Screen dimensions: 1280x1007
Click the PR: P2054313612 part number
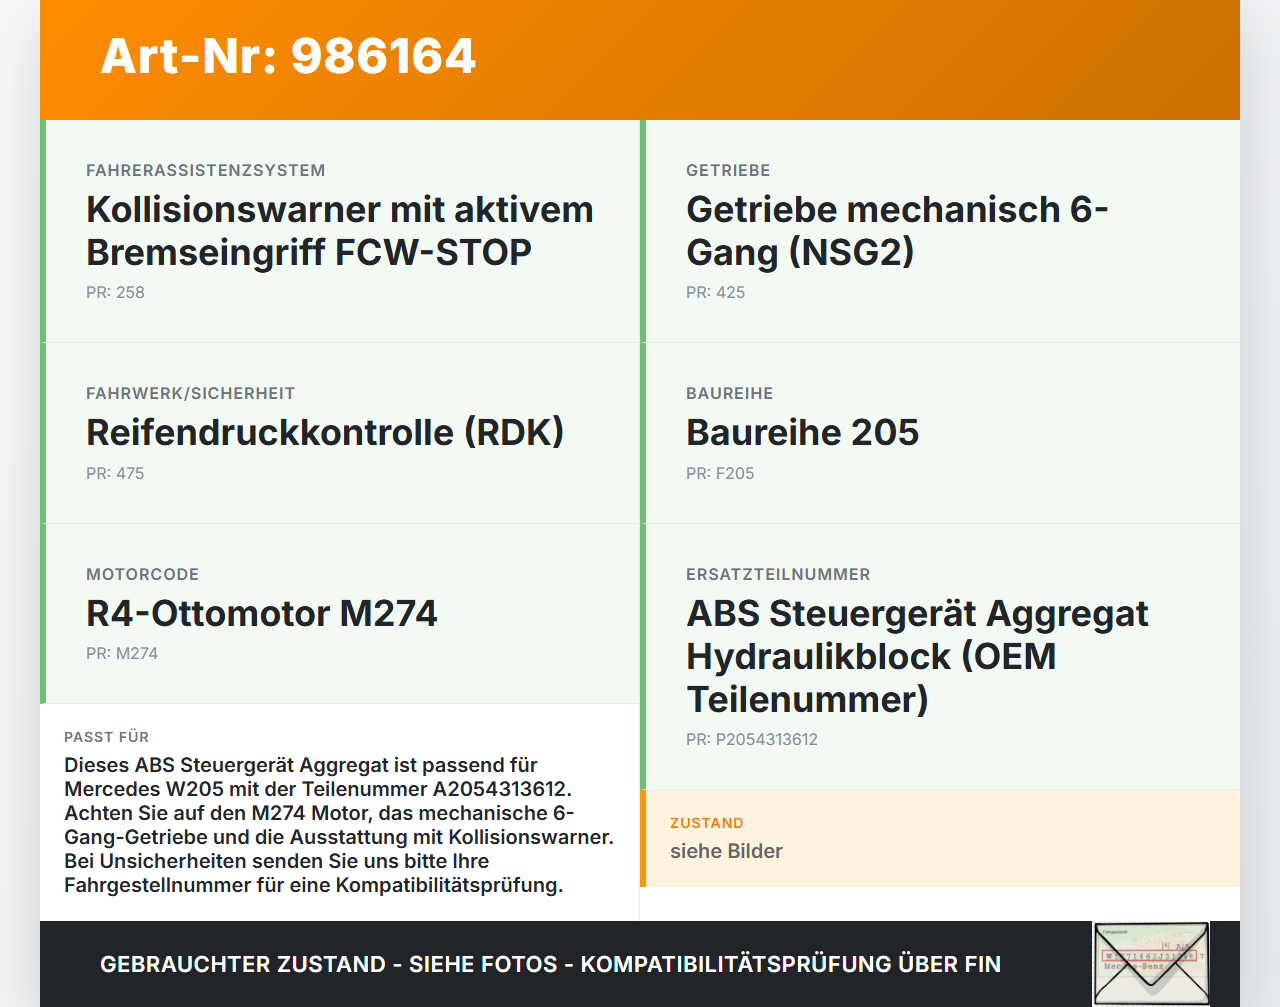[752, 739]
